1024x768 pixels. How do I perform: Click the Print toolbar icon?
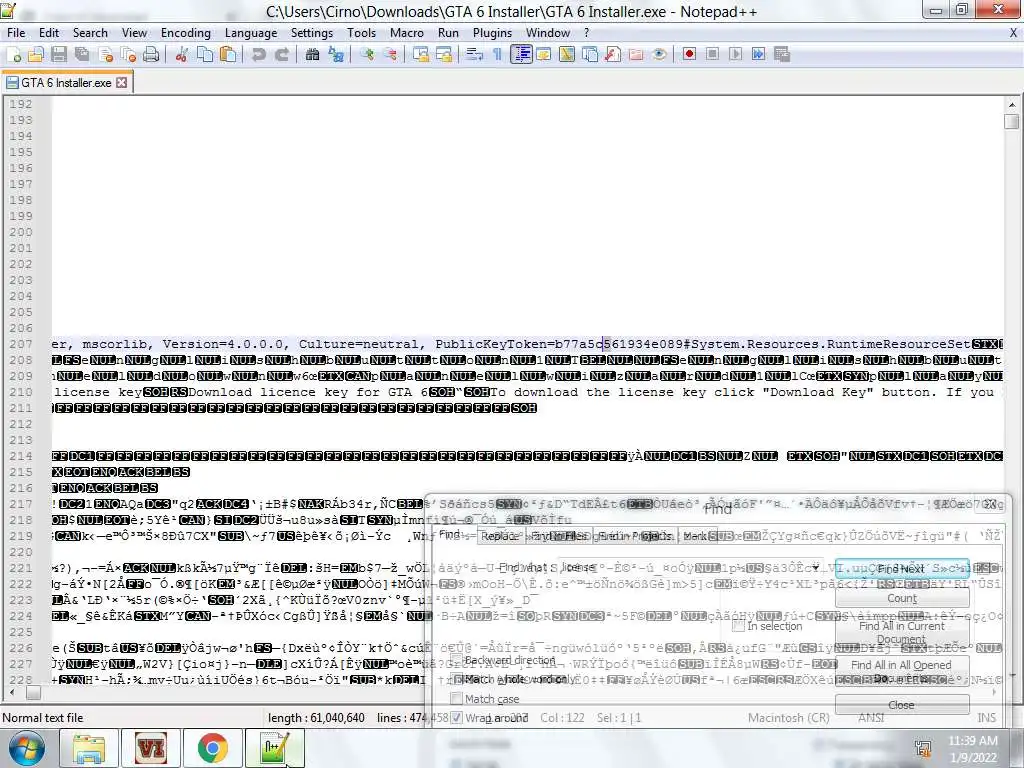[151, 55]
